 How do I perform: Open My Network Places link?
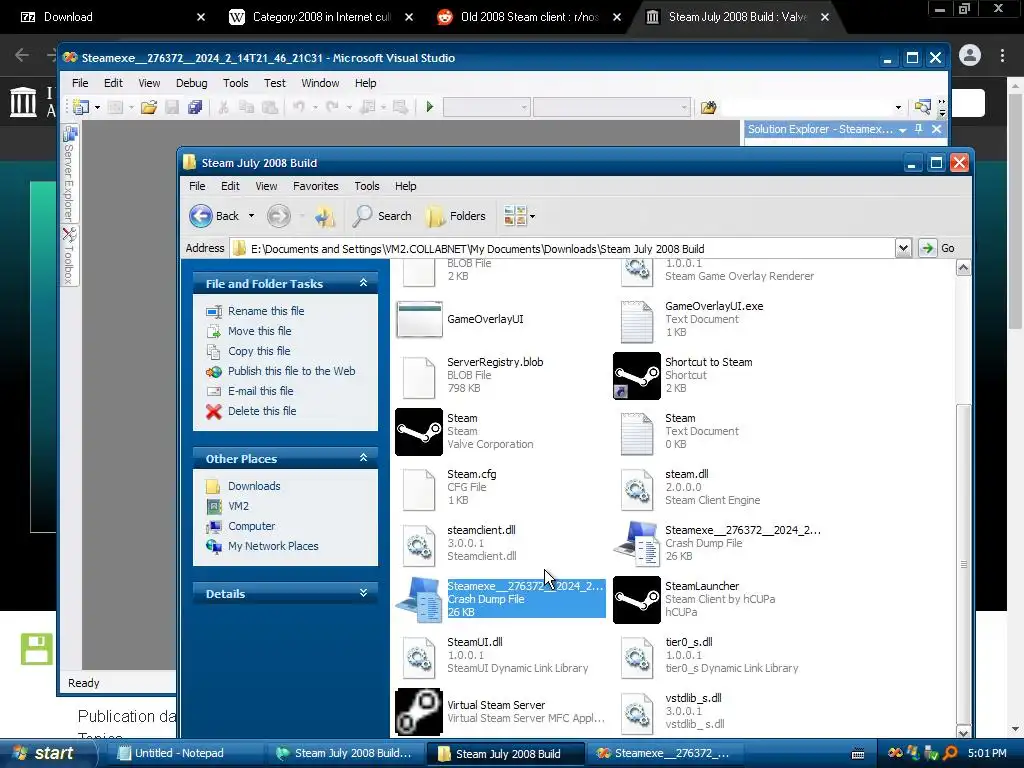pos(273,546)
